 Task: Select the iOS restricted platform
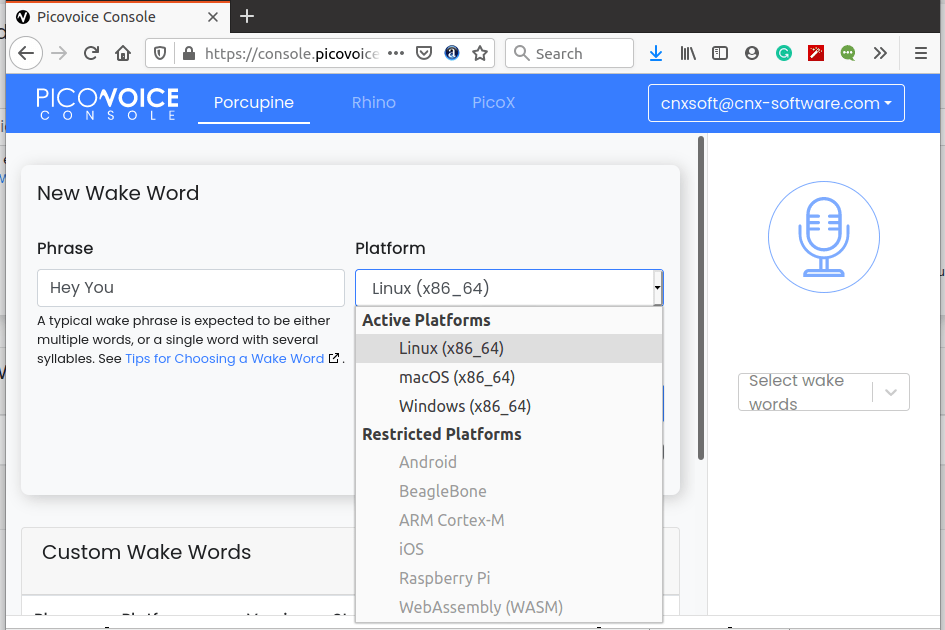click(x=509, y=549)
